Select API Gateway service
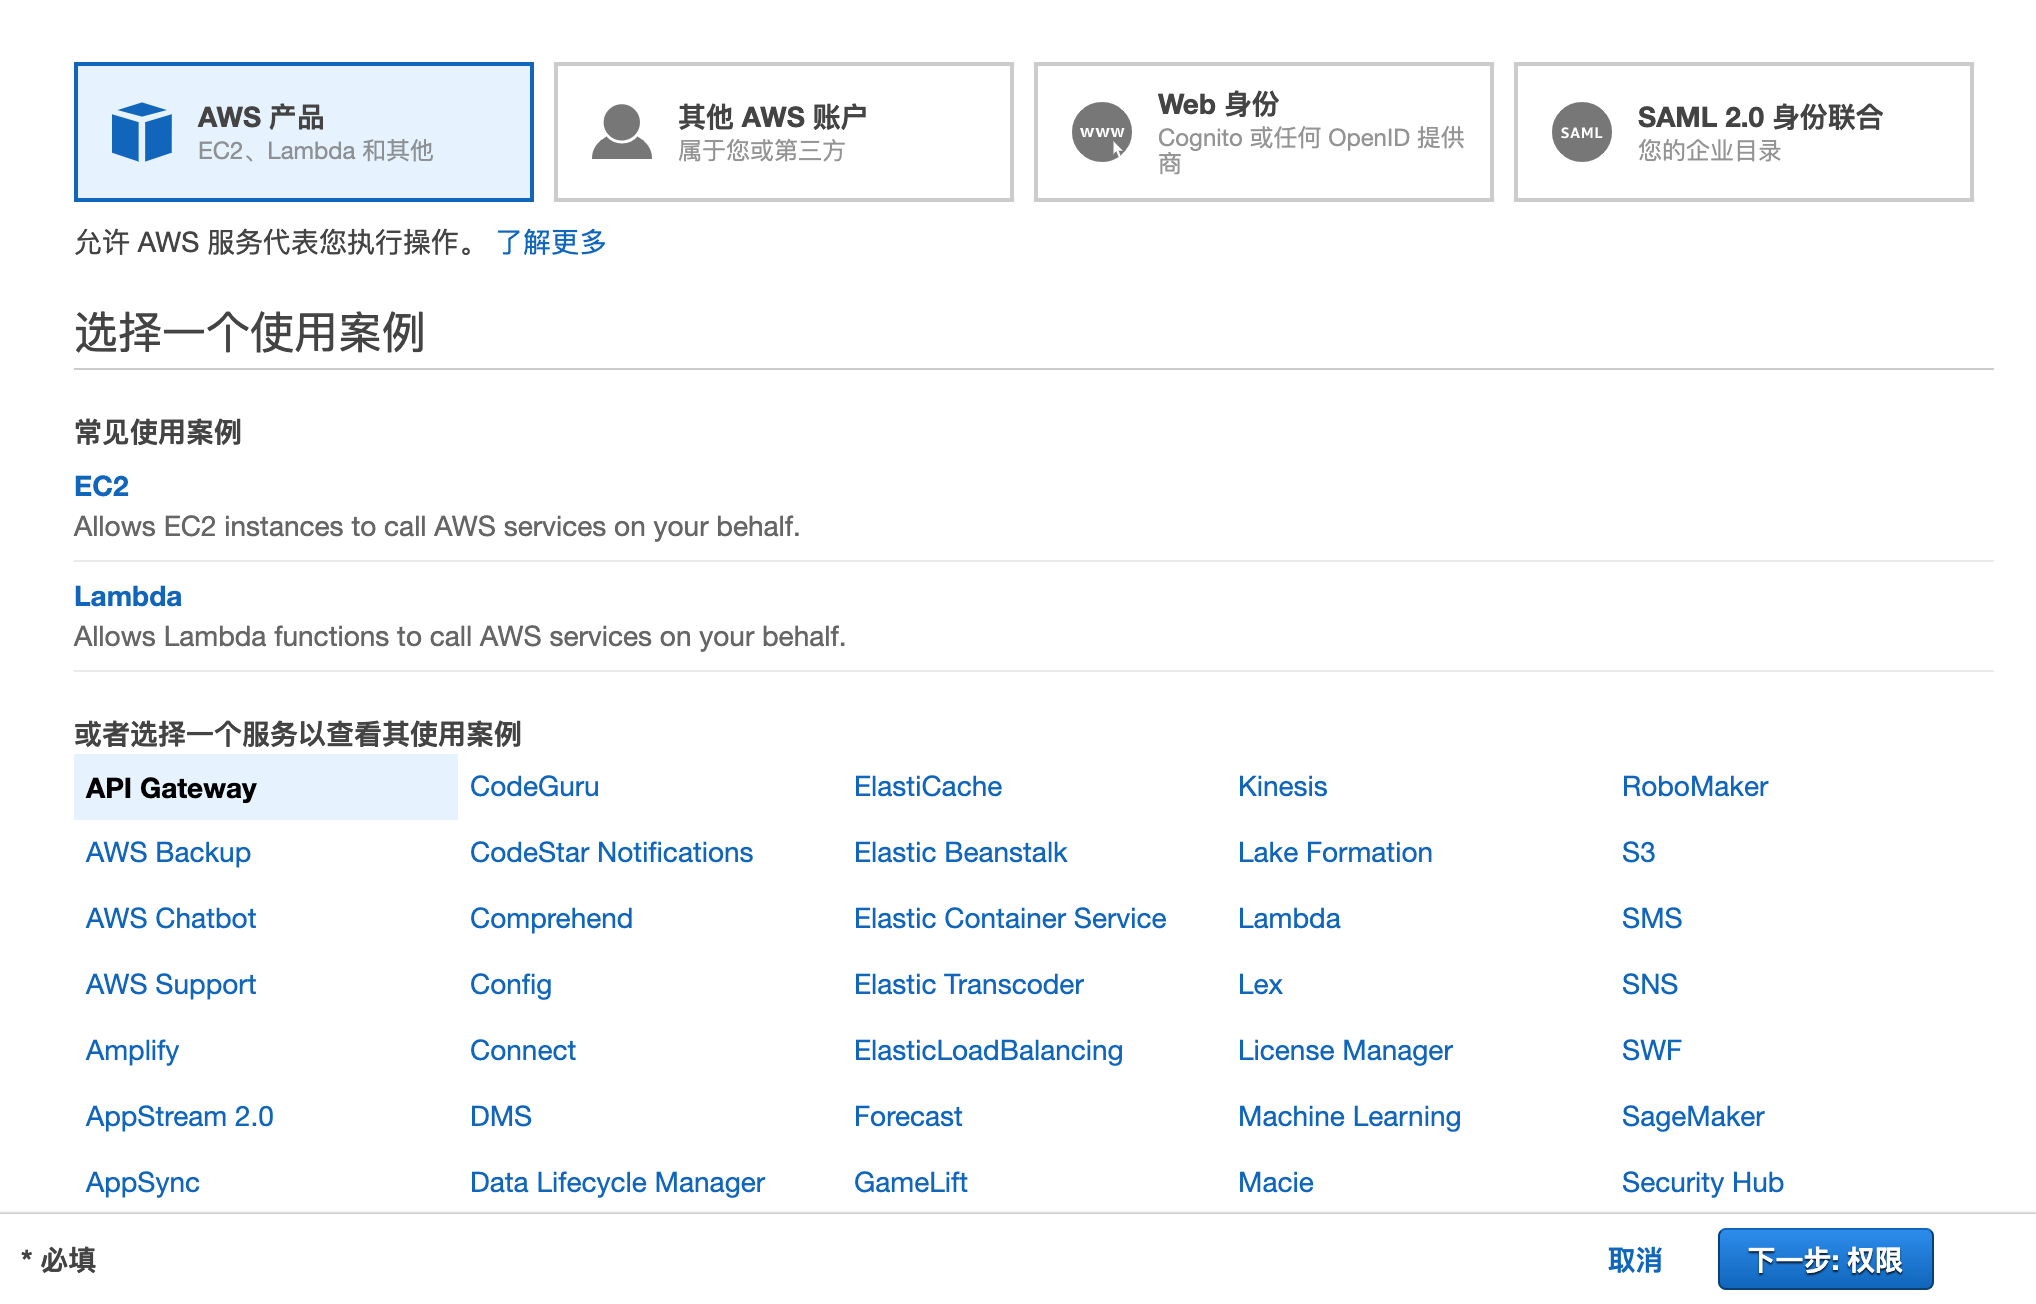Image resolution: width=2036 pixels, height=1304 pixels. 171,788
